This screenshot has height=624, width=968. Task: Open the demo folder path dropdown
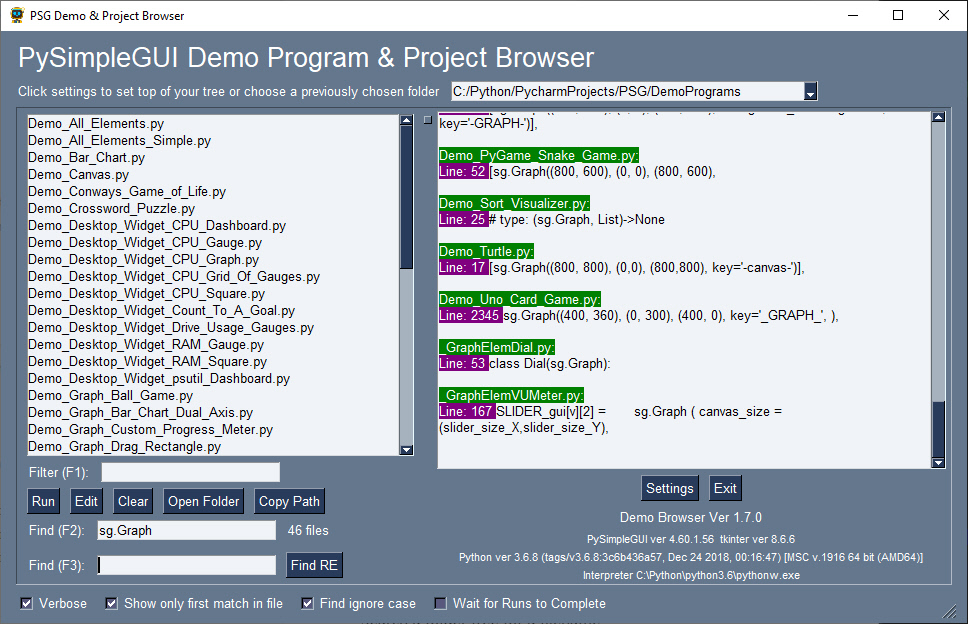pos(810,92)
